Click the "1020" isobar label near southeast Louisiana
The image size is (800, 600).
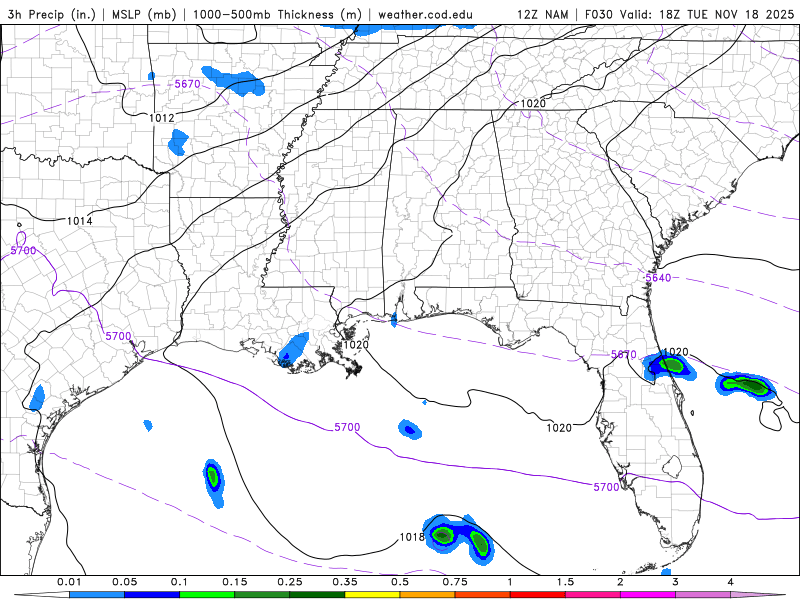point(356,345)
